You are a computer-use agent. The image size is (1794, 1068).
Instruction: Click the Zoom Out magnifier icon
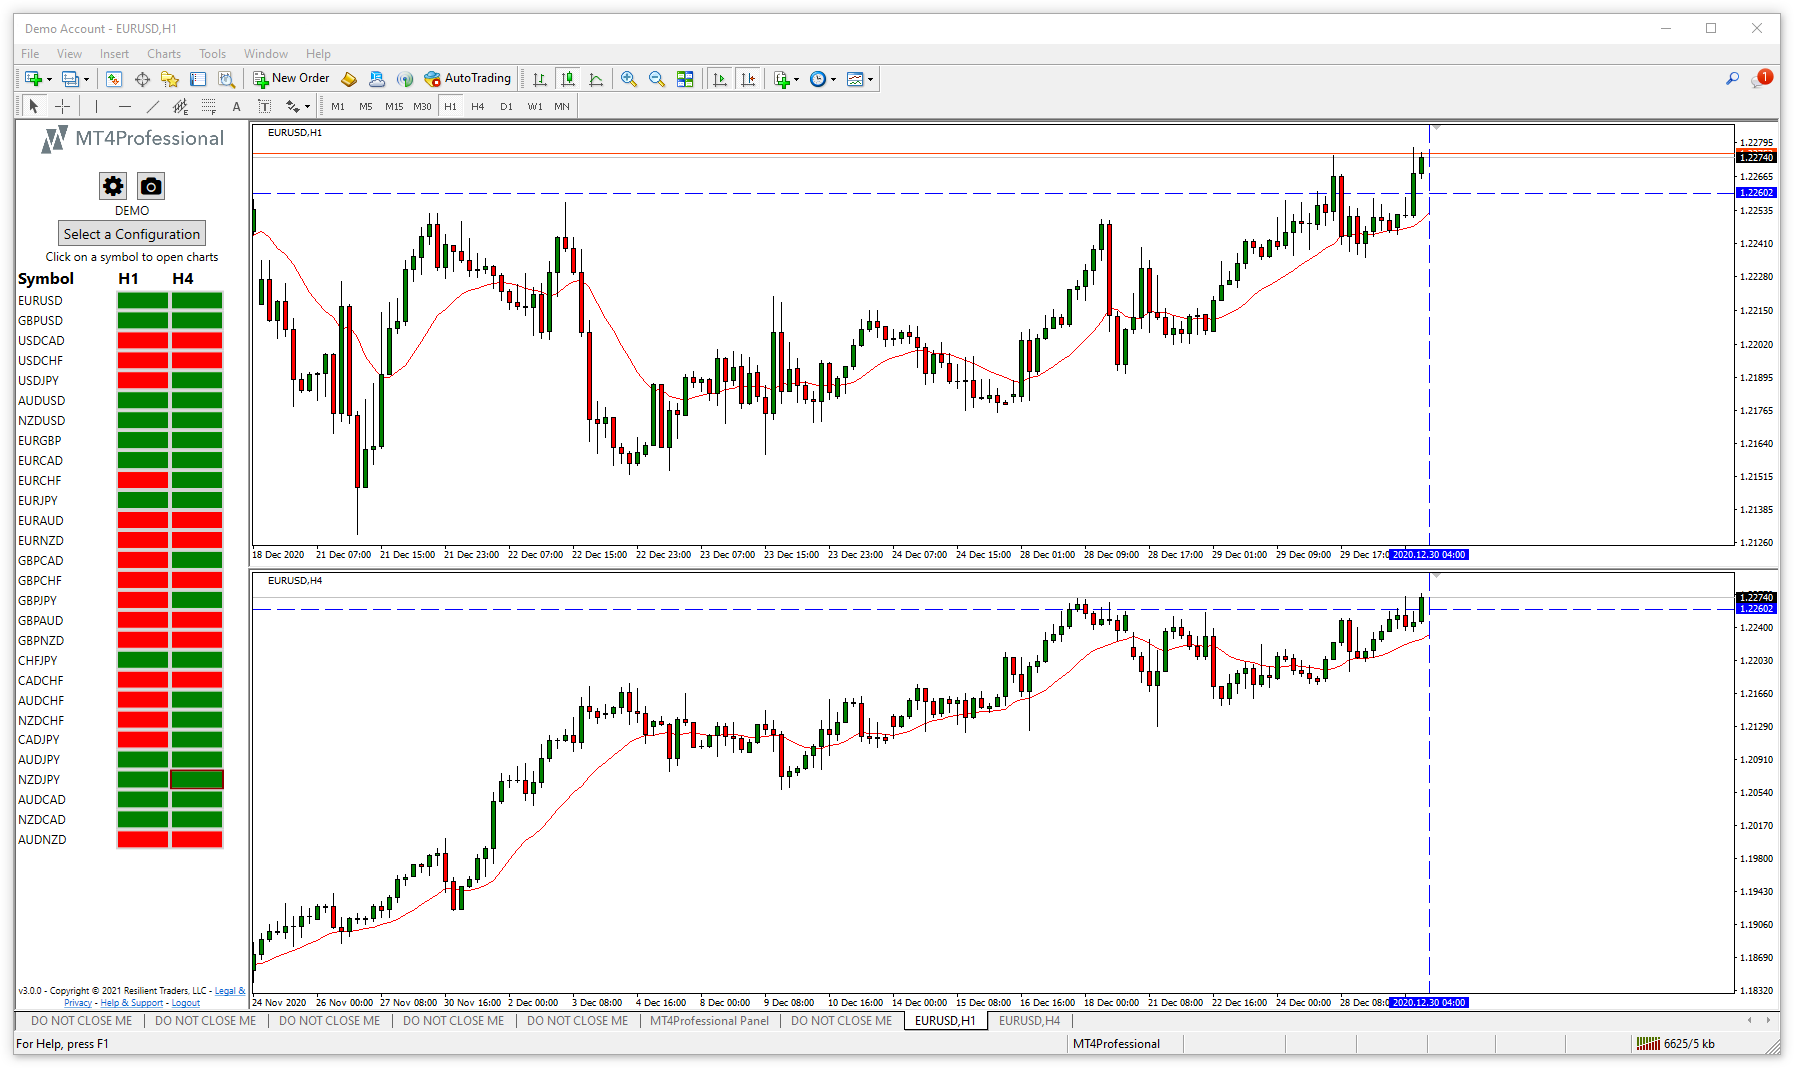[x=657, y=79]
